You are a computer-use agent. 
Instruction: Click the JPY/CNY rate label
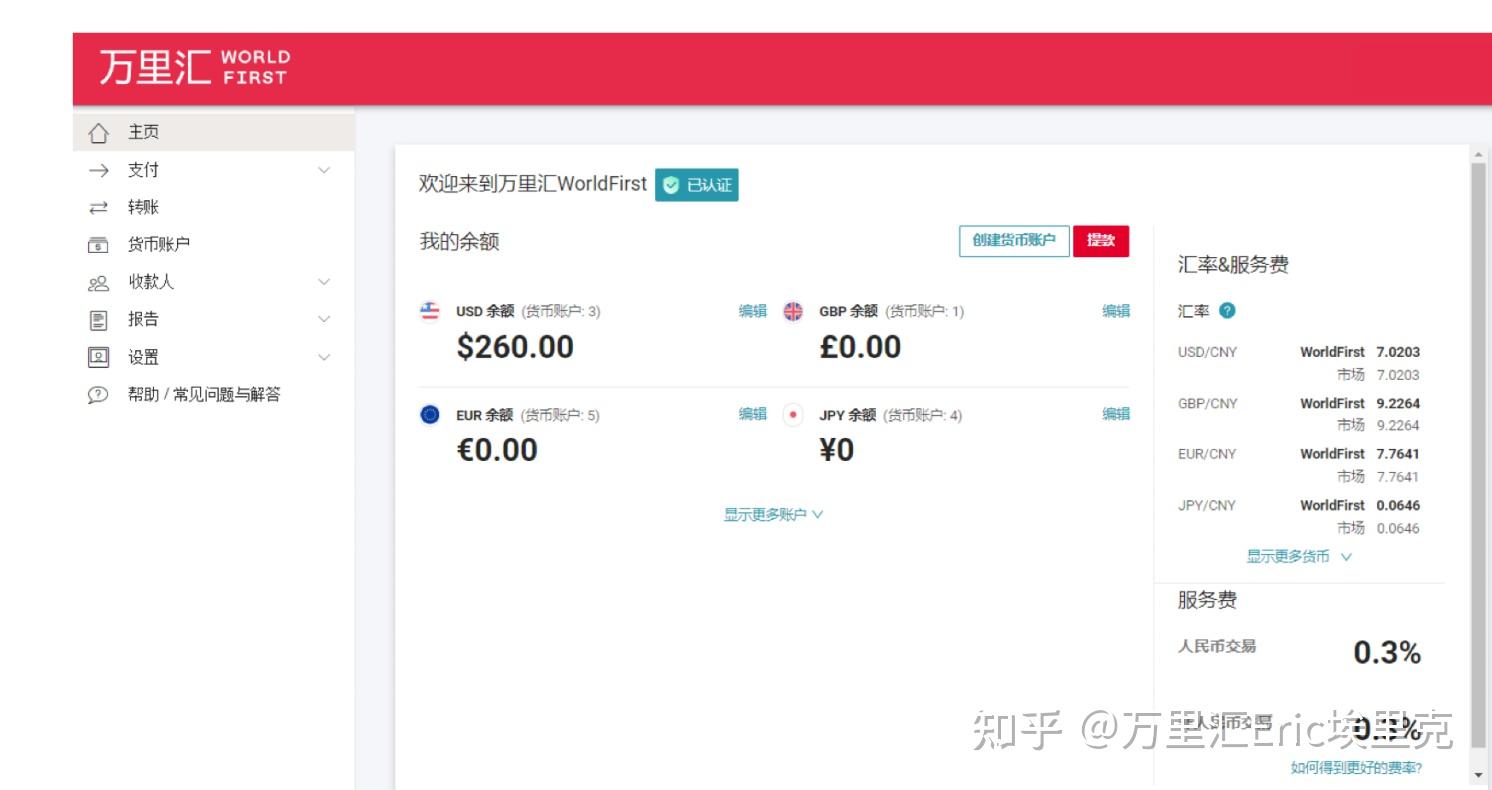(x=1207, y=506)
